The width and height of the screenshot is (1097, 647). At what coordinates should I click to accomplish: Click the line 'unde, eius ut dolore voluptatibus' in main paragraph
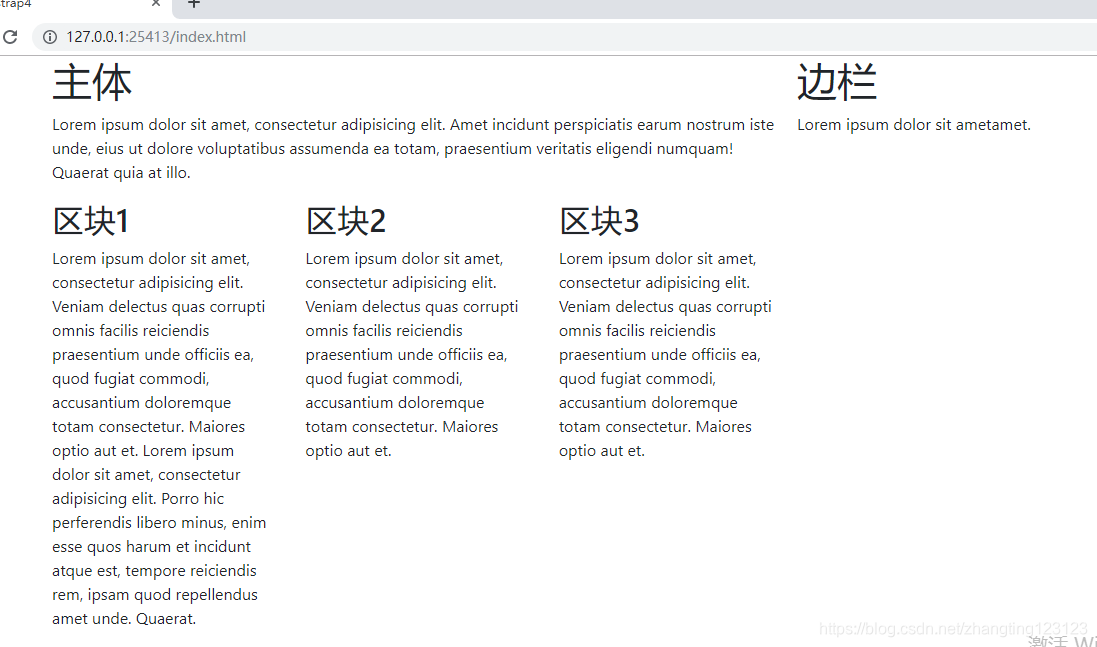click(x=392, y=148)
